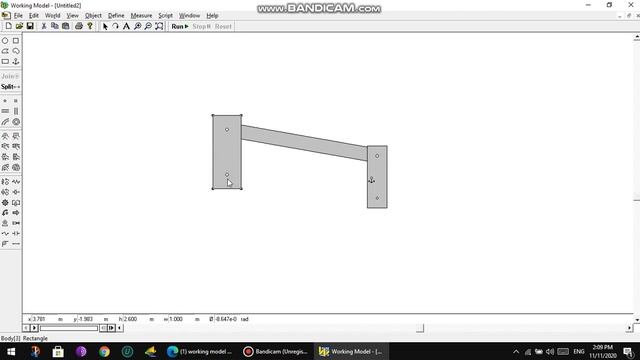Screen dimensions: 640x360
Task: Click the frame step-forward button
Action: pyautogui.click(x=111, y=328)
